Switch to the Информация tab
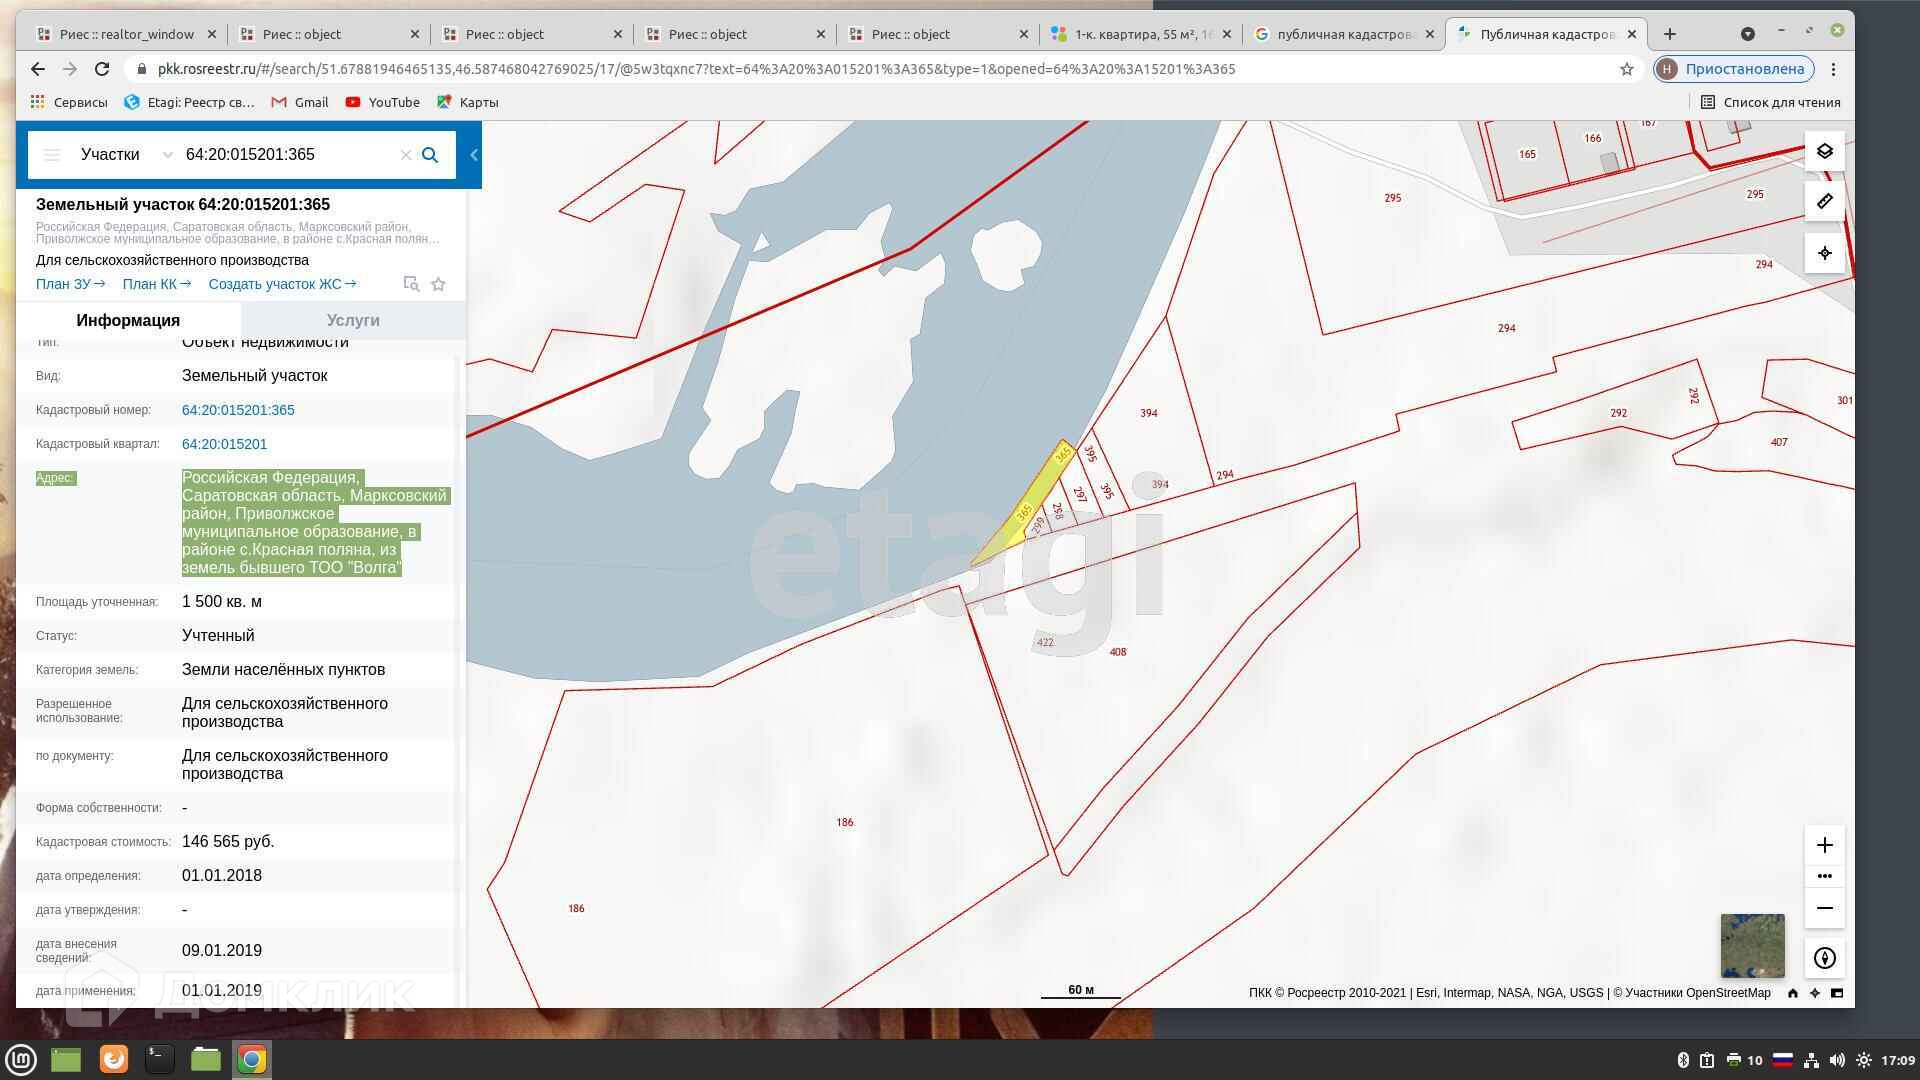1920x1080 pixels. 128,321
